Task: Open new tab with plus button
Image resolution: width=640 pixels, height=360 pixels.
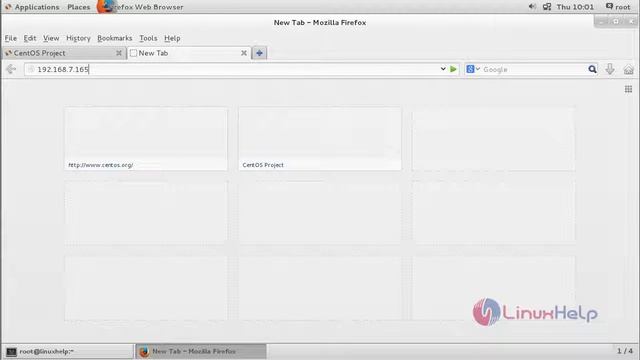Action: click(259, 53)
